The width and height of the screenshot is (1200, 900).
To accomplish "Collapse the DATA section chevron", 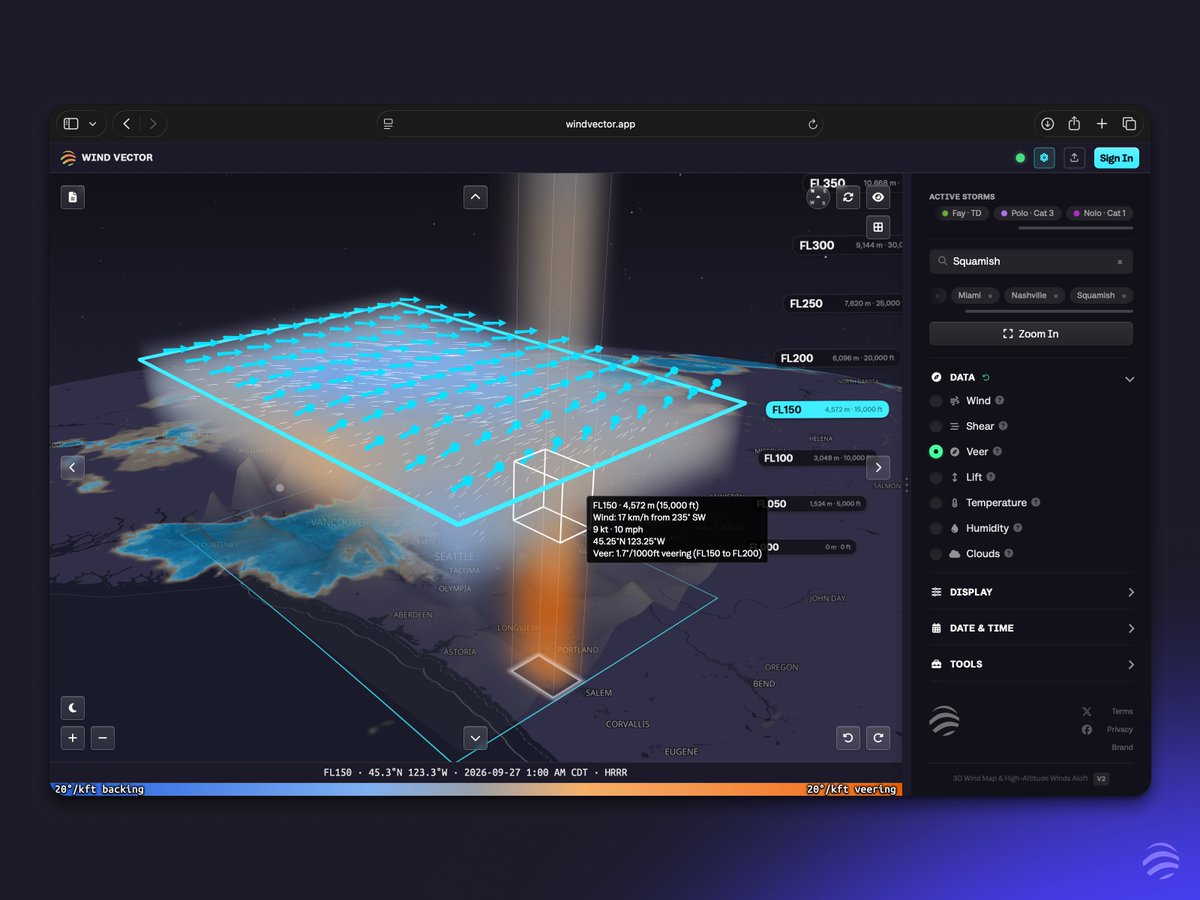I will pos(1129,379).
